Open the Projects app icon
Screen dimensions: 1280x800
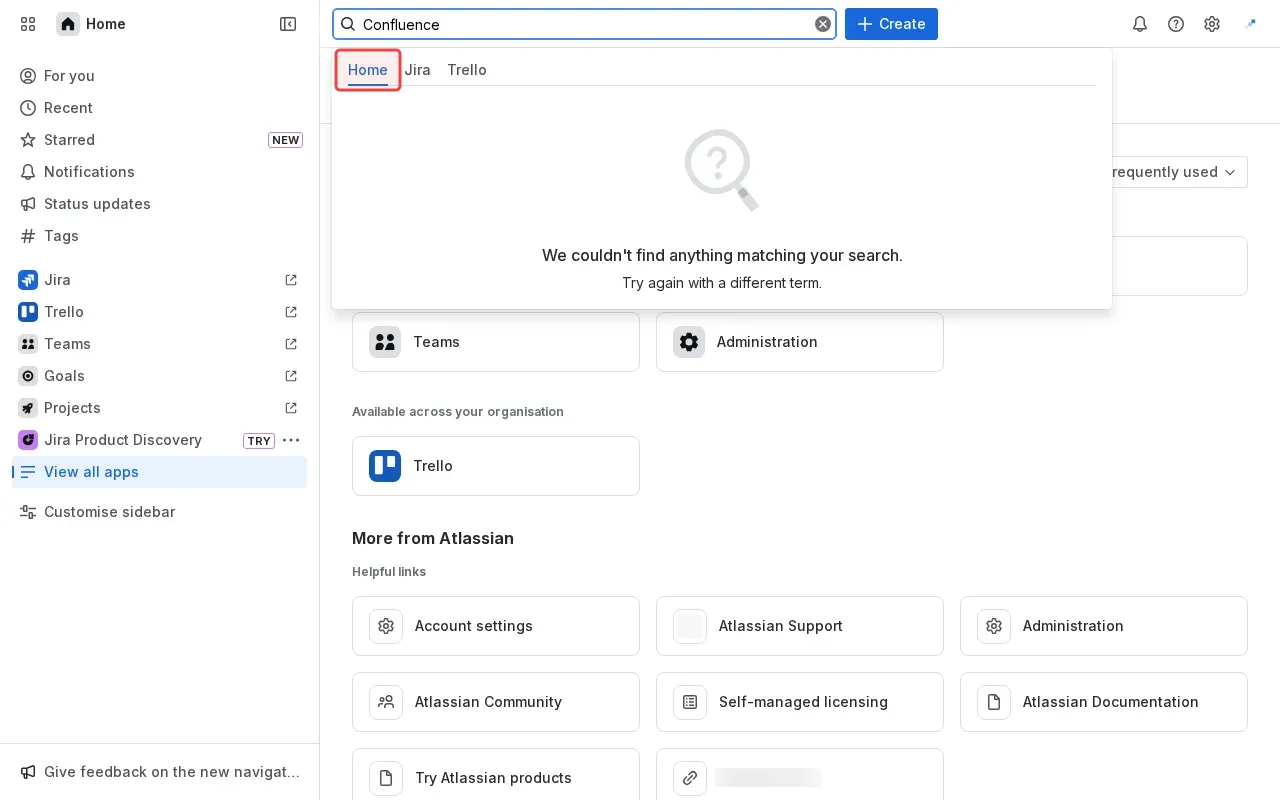[x=28, y=408]
